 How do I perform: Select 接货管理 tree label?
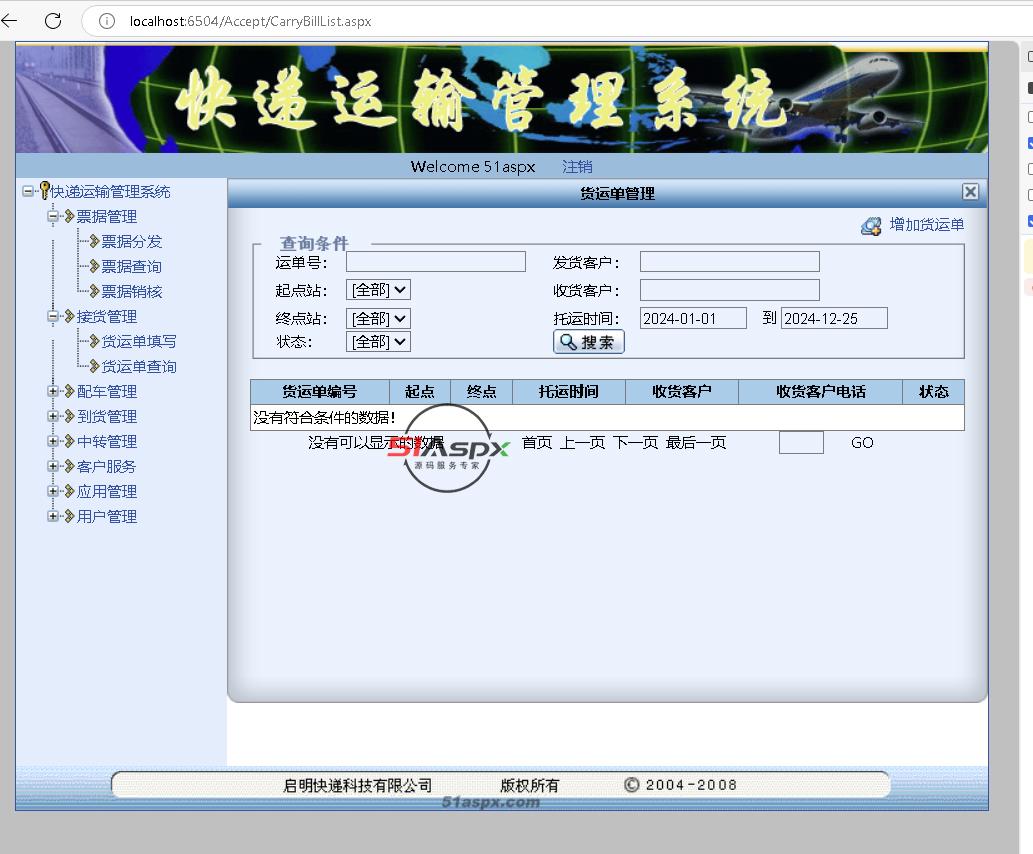[107, 317]
